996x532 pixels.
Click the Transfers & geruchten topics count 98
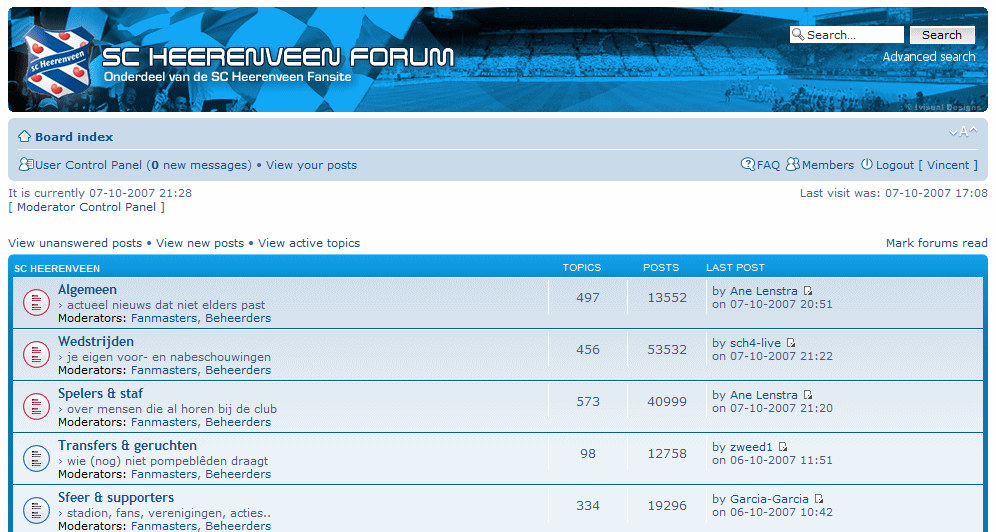(x=588, y=453)
